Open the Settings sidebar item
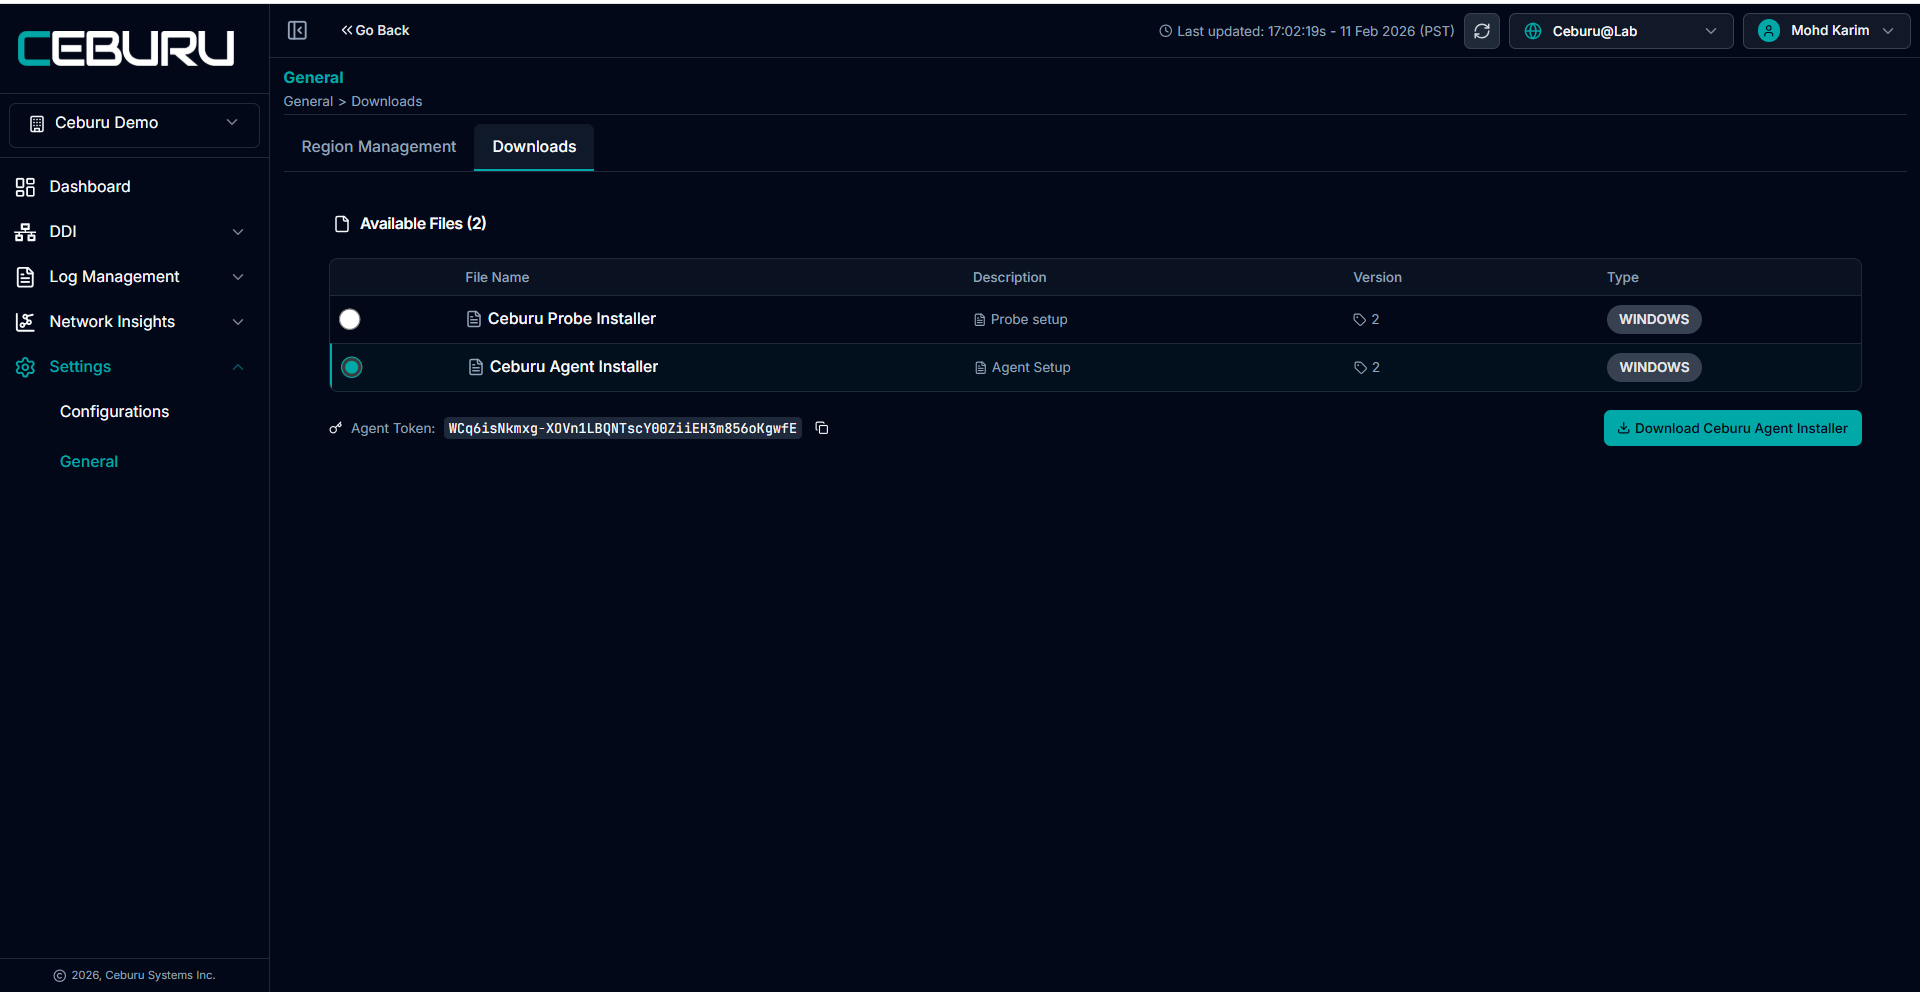The width and height of the screenshot is (1920, 992). tap(80, 367)
